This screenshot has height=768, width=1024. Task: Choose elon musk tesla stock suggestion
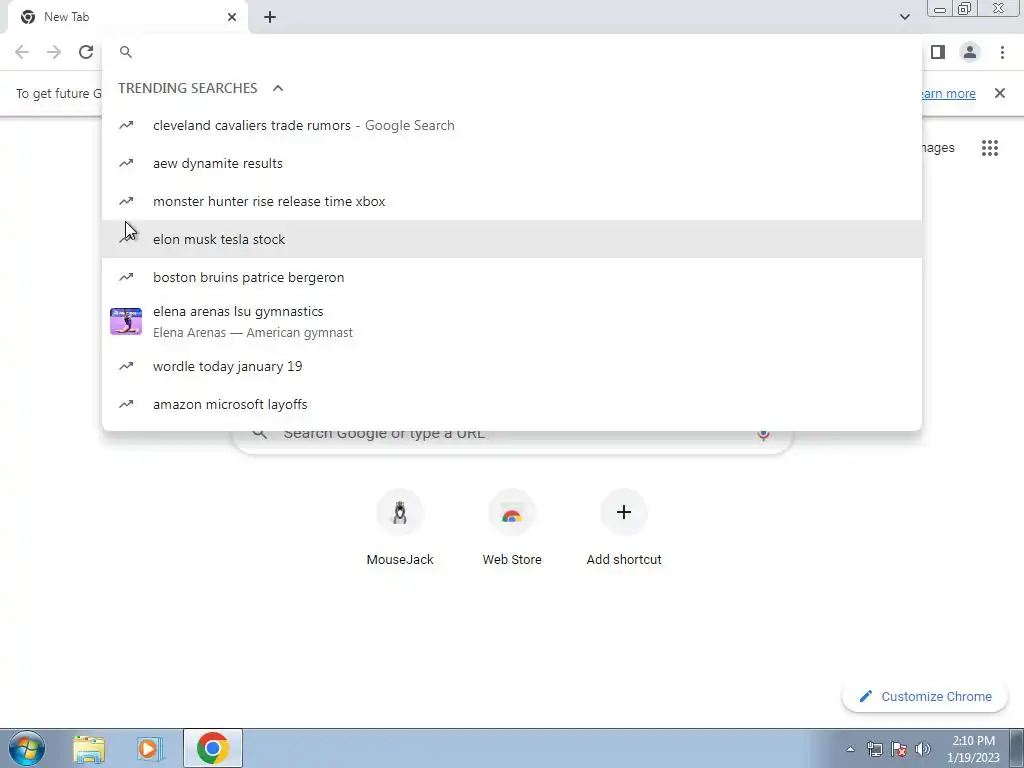(512, 239)
